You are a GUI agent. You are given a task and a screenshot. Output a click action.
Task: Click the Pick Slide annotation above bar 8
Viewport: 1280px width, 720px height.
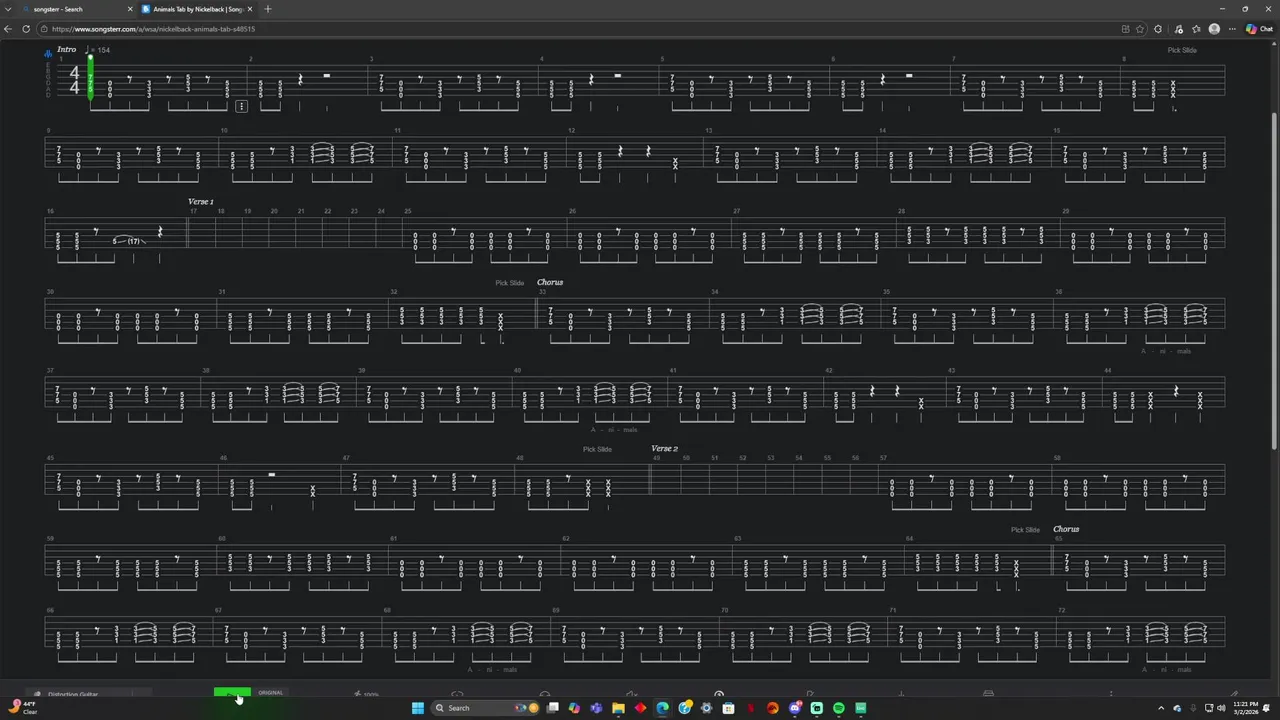1182,50
